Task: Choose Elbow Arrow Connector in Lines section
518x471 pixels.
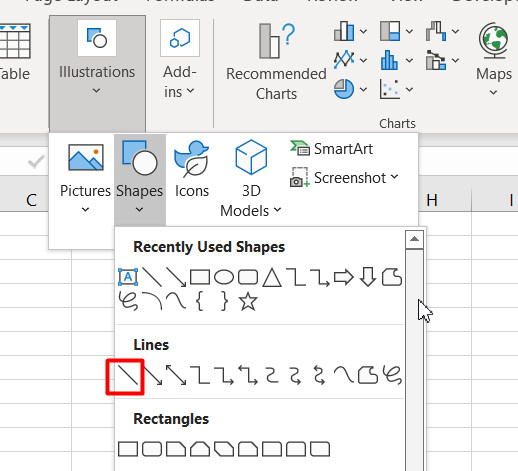Action: click(224, 375)
